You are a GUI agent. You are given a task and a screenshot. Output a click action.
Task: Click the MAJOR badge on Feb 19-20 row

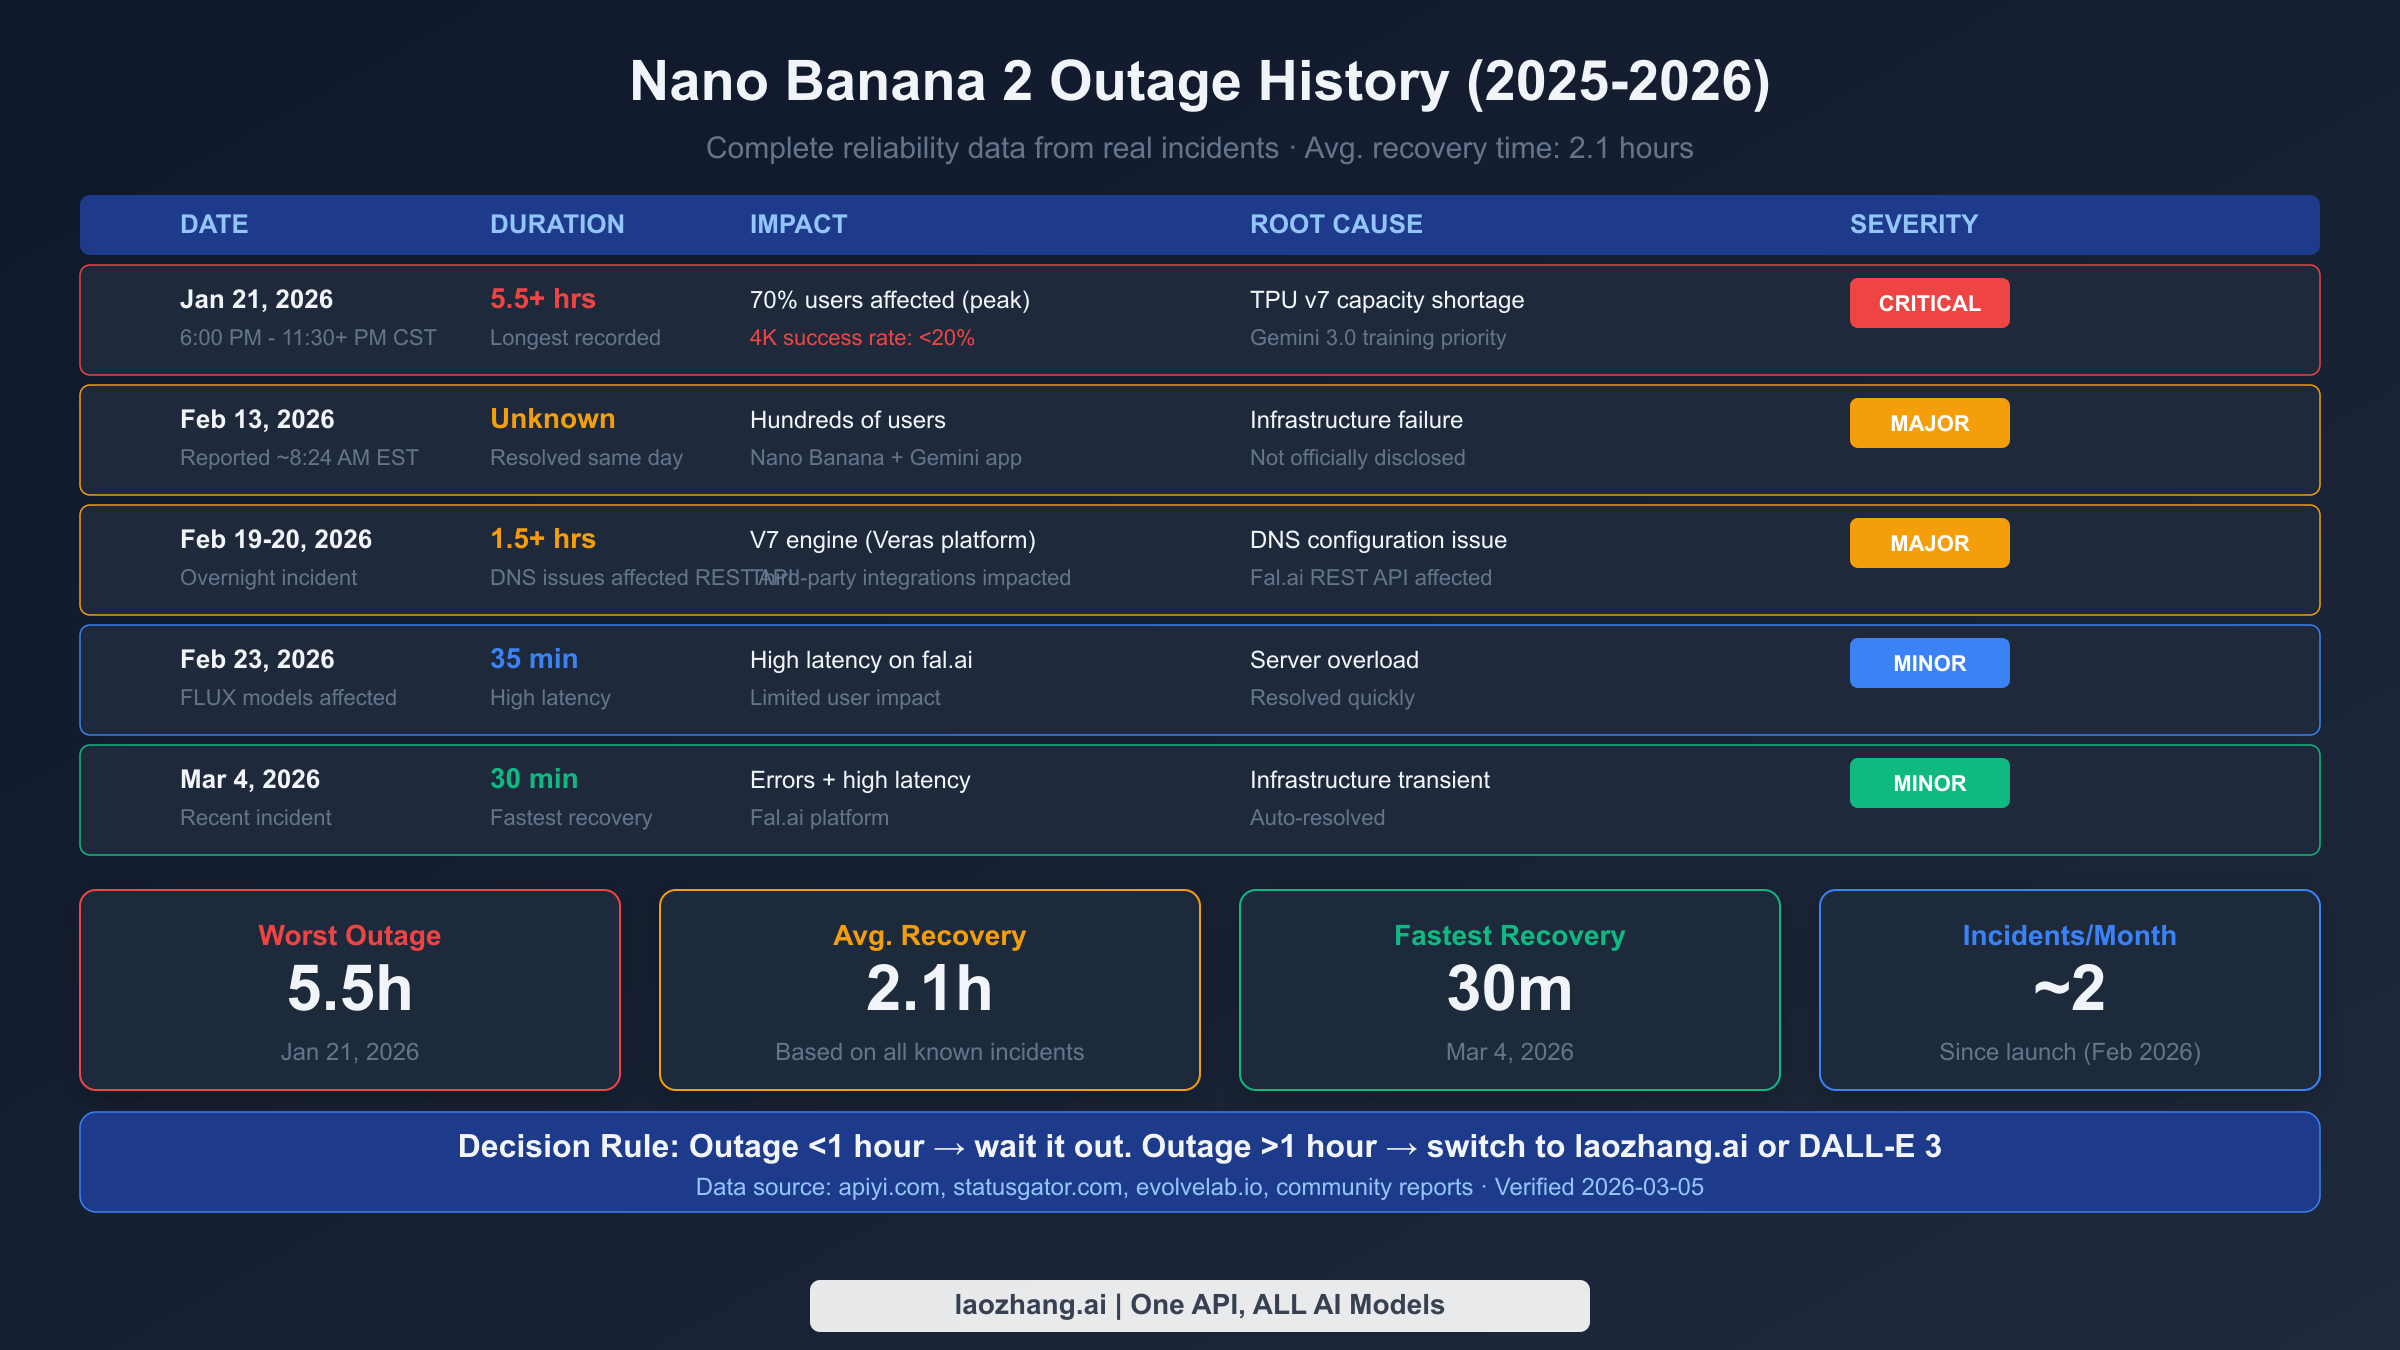click(x=1929, y=543)
